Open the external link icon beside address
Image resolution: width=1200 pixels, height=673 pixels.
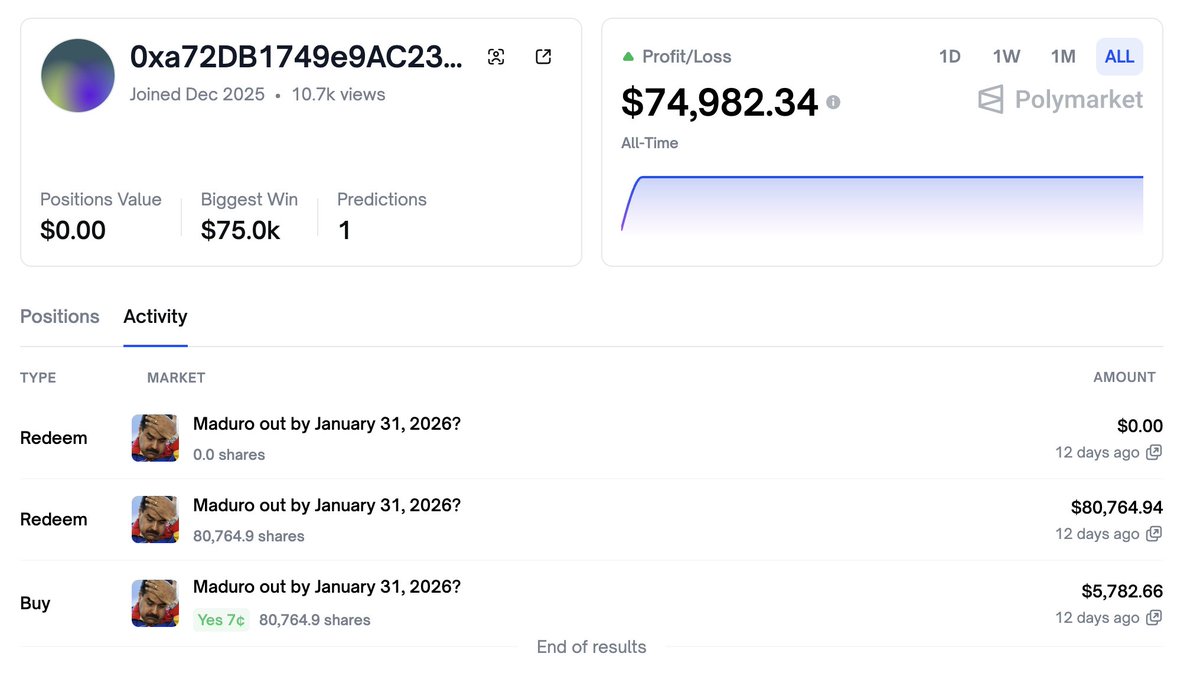coord(543,57)
